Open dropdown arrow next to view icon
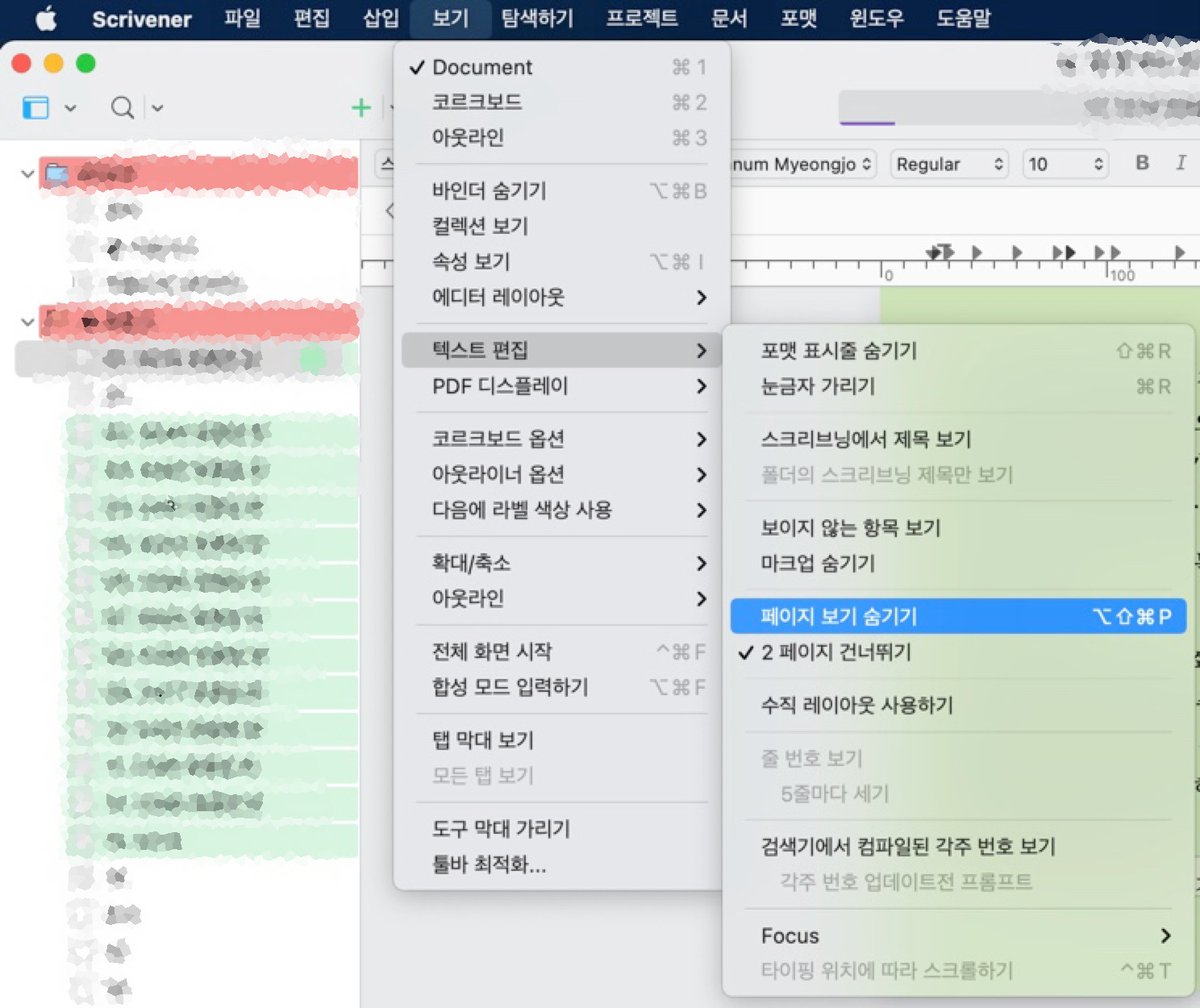The height and width of the screenshot is (1008, 1200). tap(71, 108)
